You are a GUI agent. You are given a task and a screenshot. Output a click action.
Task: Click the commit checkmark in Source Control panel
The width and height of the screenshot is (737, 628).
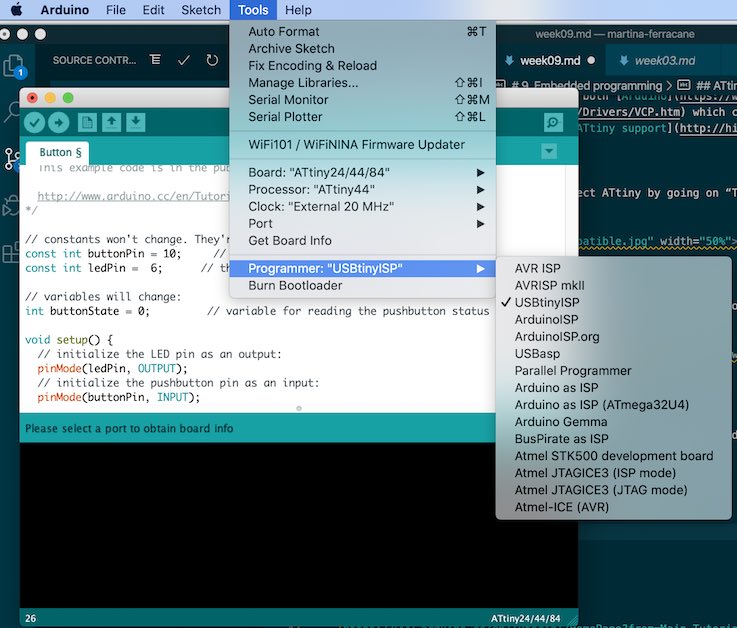184,60
